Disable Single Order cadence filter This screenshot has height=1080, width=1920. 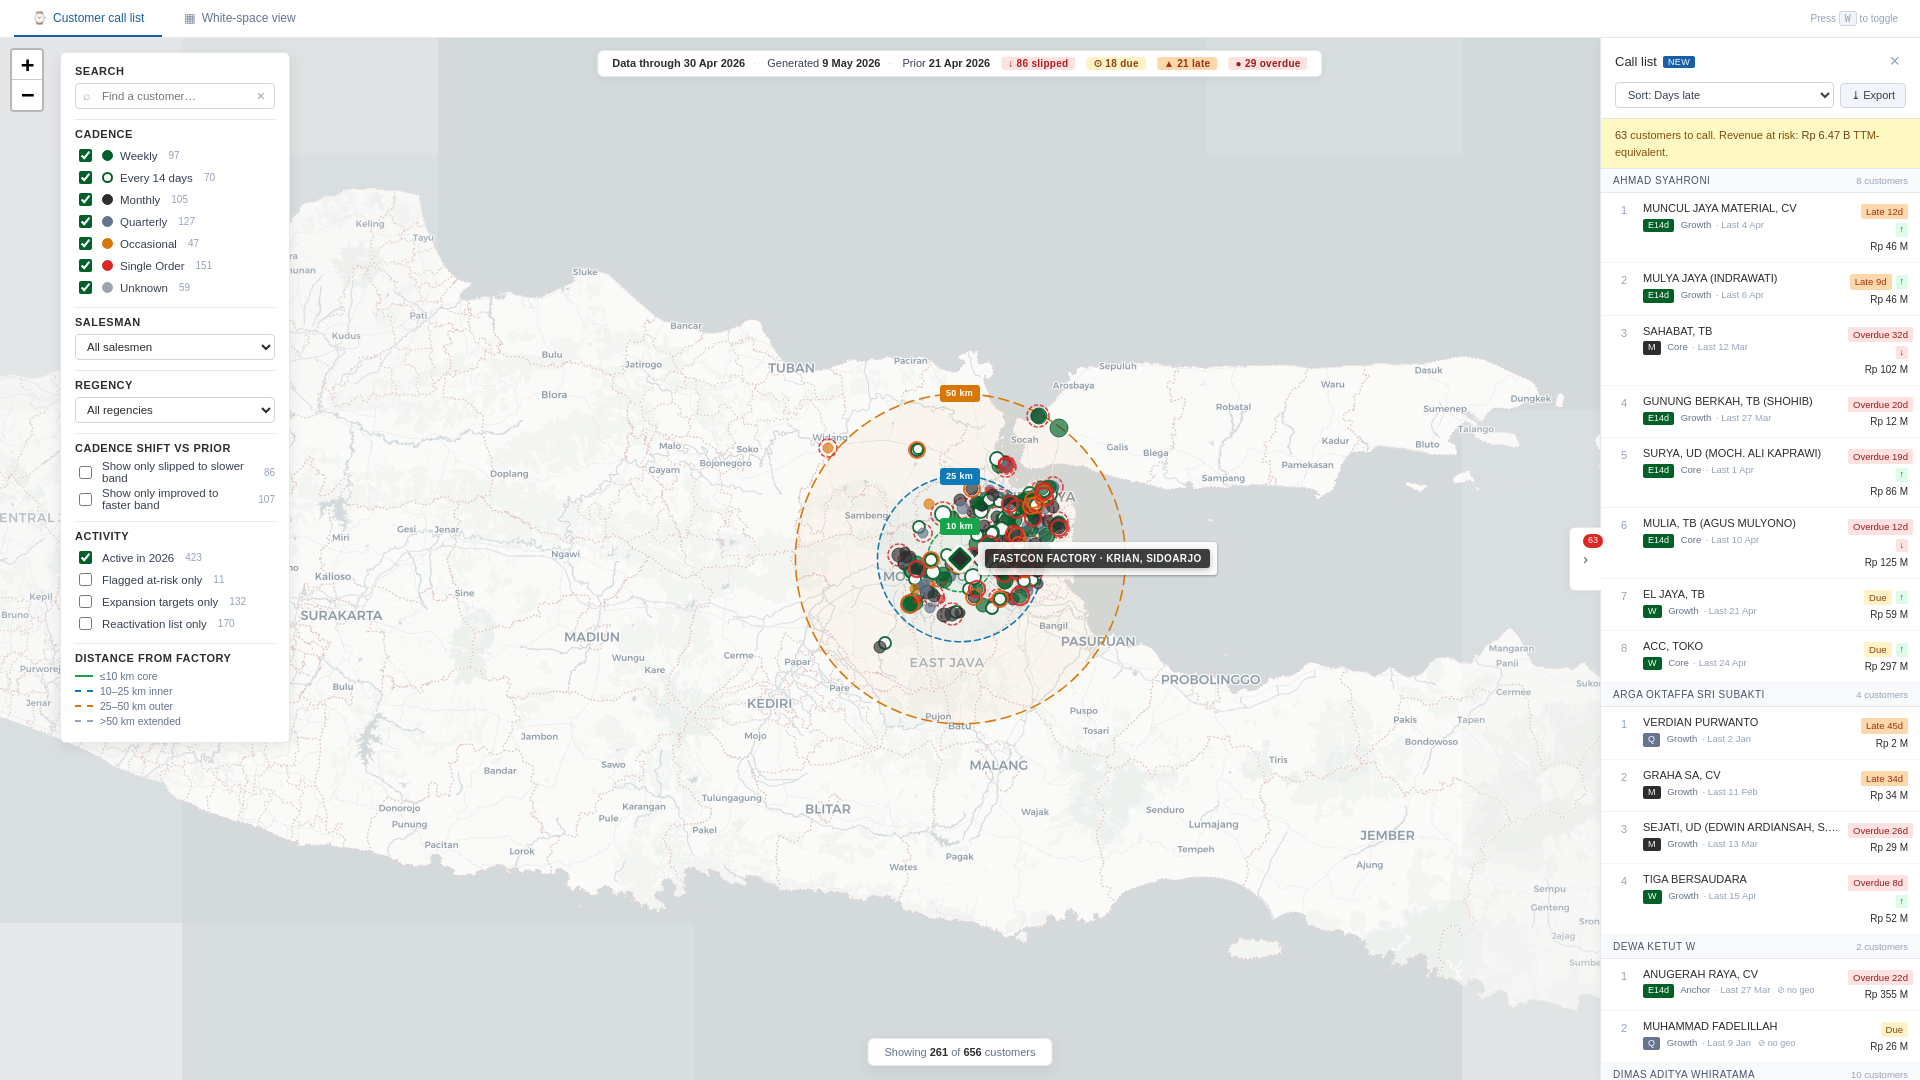click(x=85, y=266)
